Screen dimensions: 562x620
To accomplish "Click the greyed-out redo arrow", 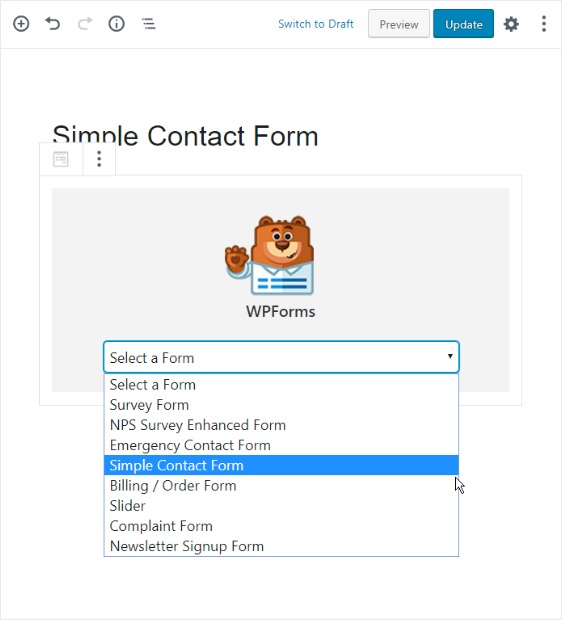I will point(85,24).
